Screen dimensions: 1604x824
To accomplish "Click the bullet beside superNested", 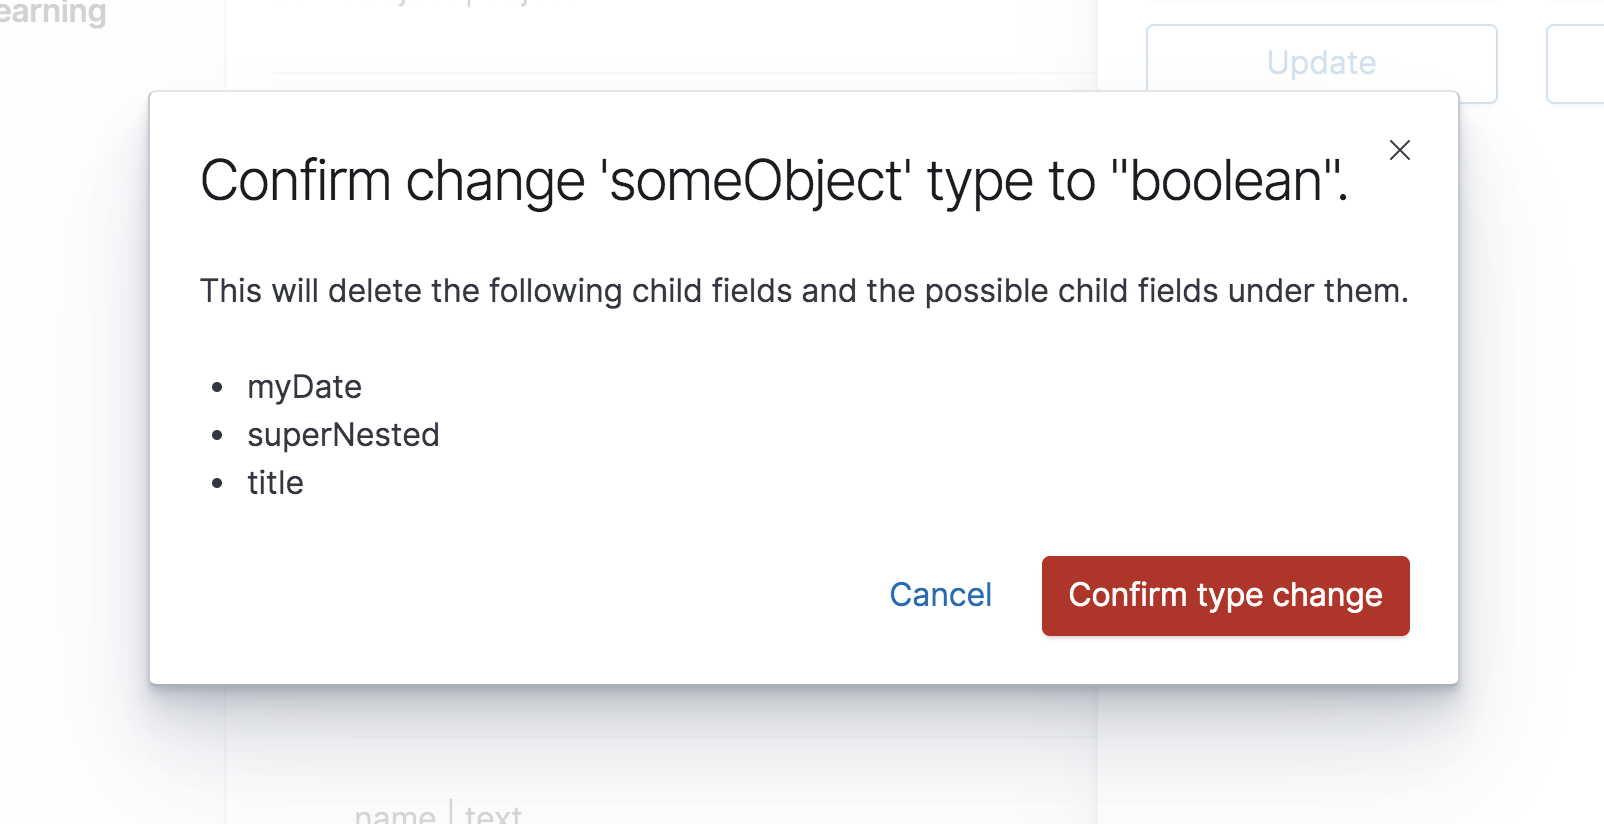I will pyautogui.click(x=217, y=435).
